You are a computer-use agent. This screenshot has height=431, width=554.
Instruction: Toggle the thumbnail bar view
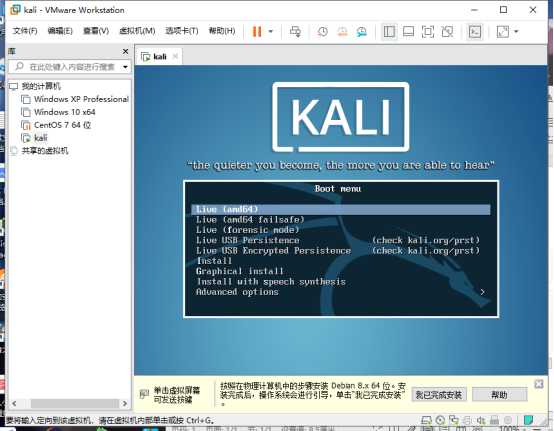click(x=408, y=31)
